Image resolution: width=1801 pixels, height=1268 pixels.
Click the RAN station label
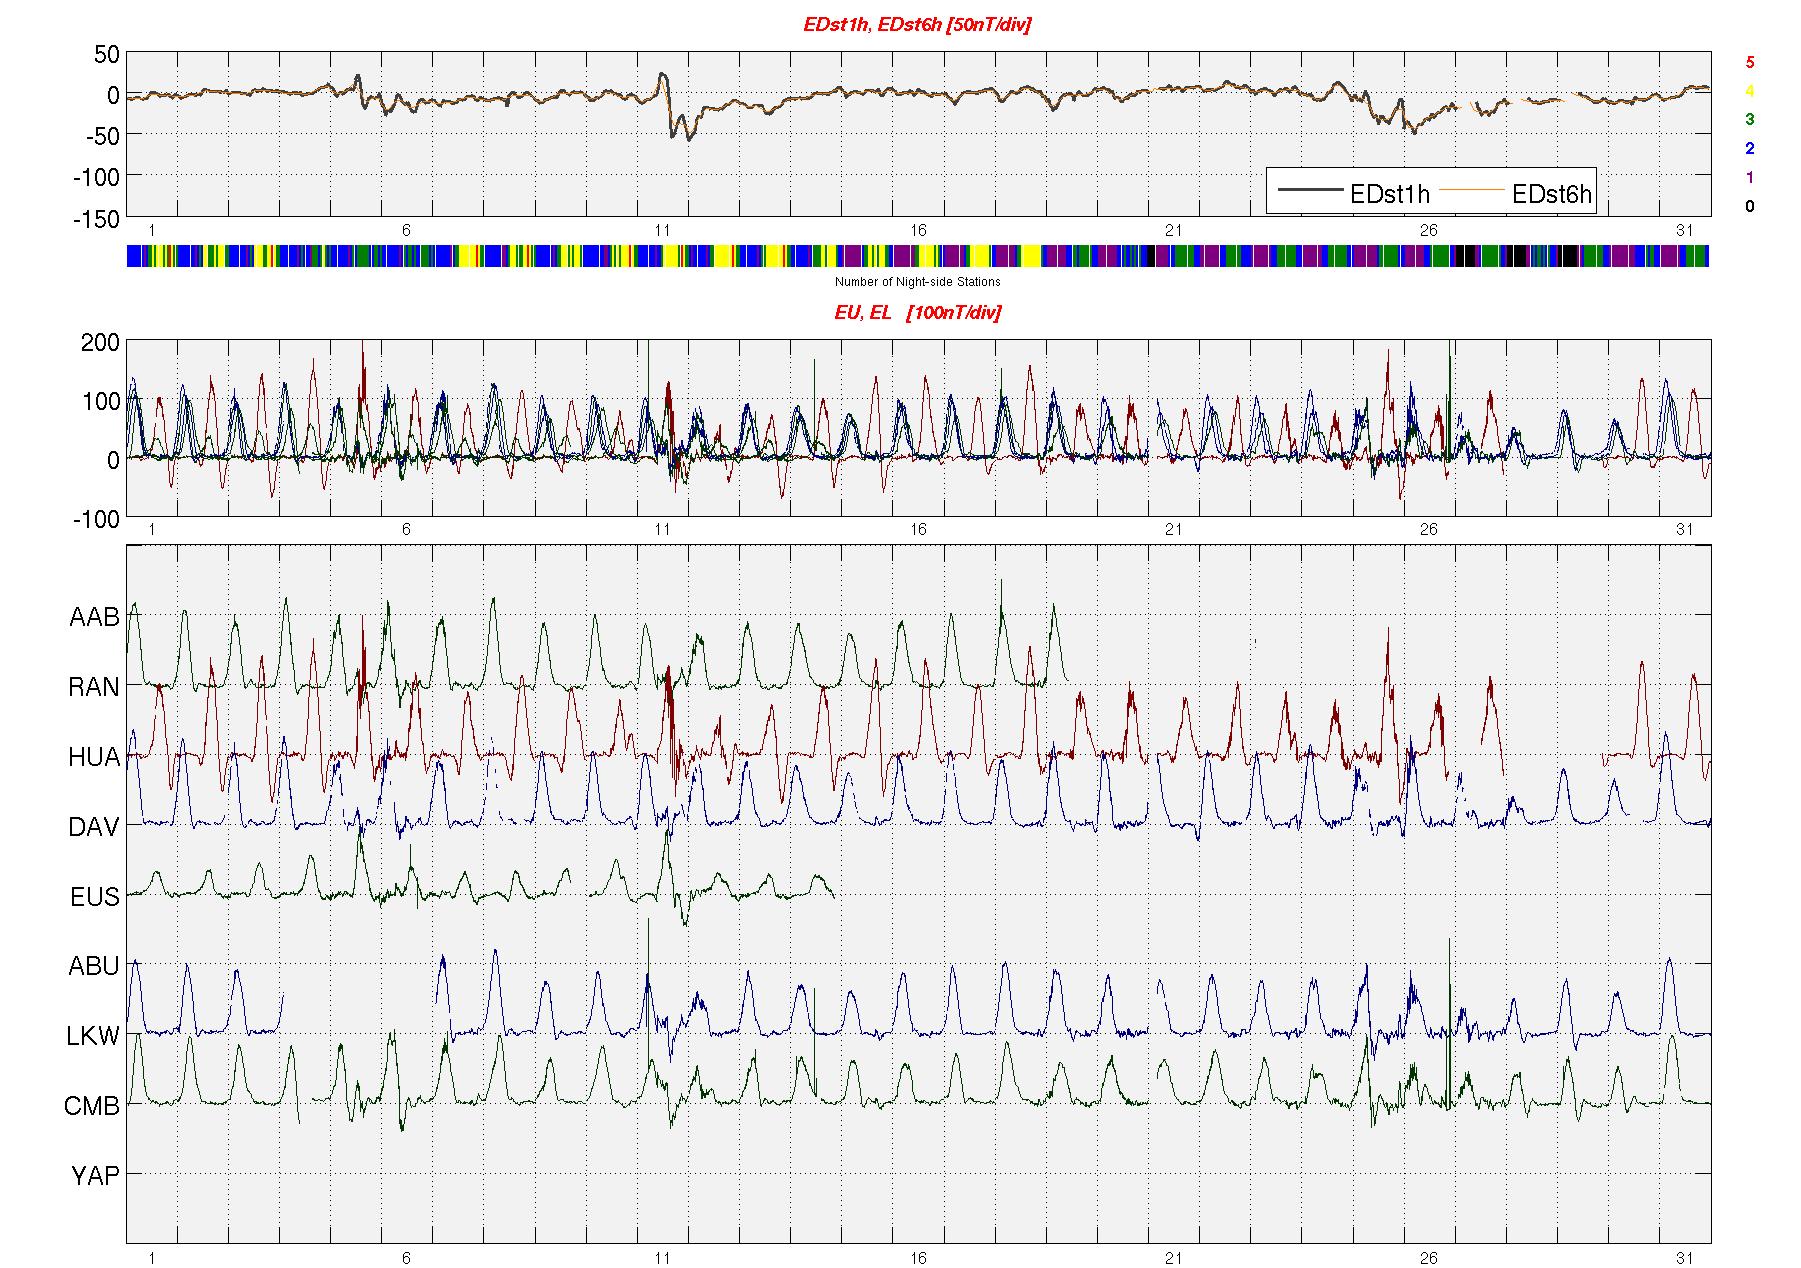coord(94,688)
